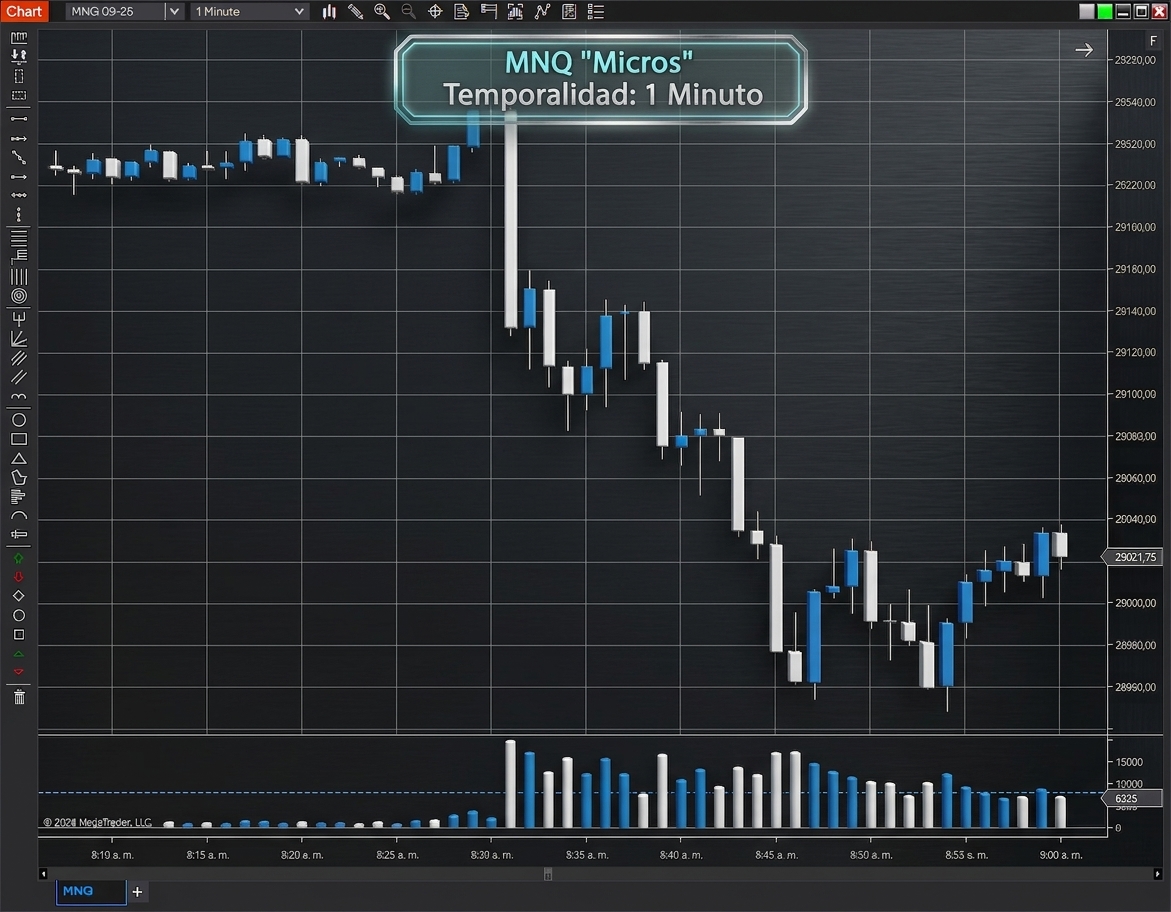Select the Gann fan tool

(19, 338)
